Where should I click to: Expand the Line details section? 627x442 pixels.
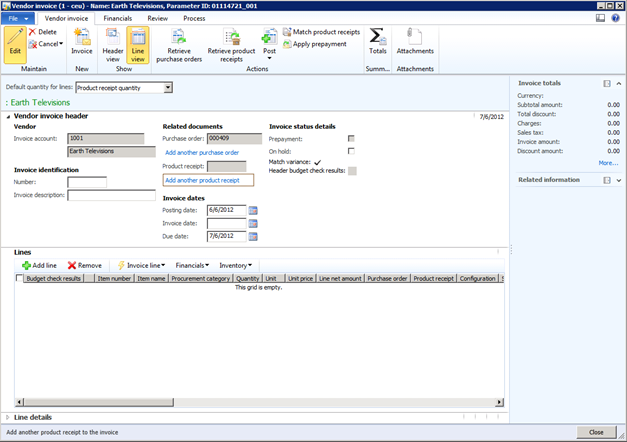coord(9,417)
